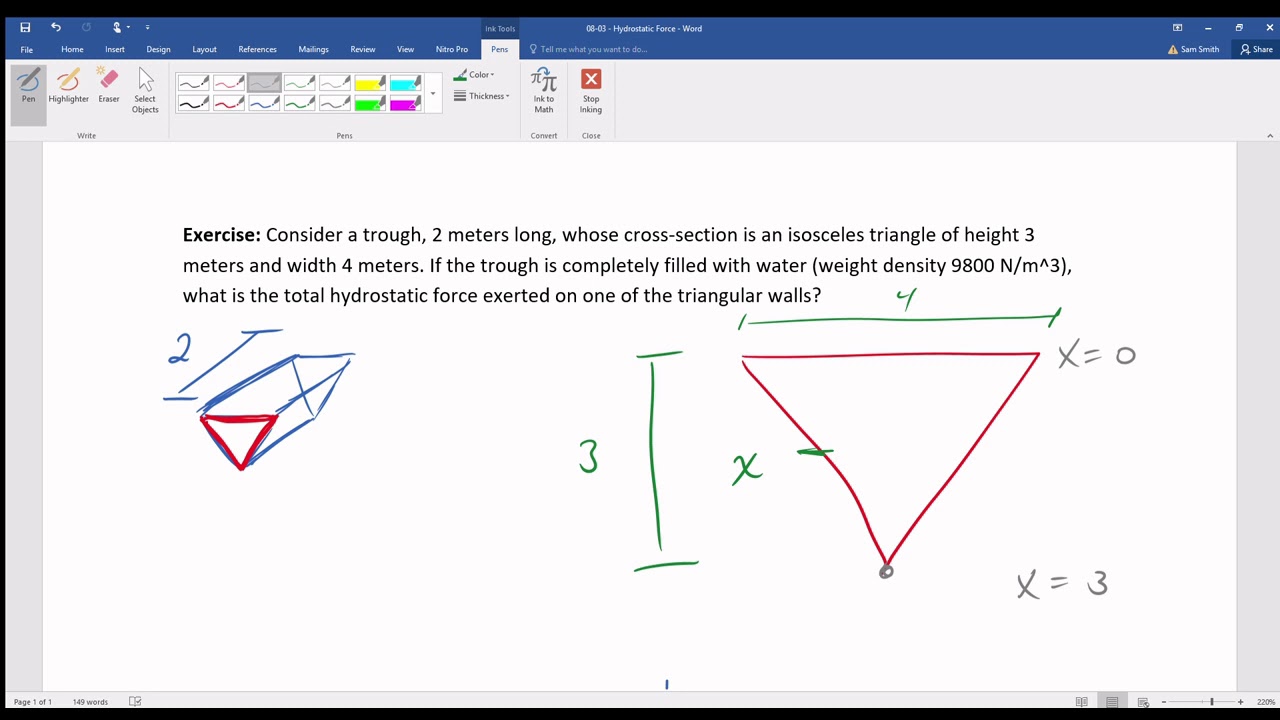Image resolution: width=1280 pixels, height=720 pixels.
Task: Open the Mailings tab
Action: (x=313, y=49)
